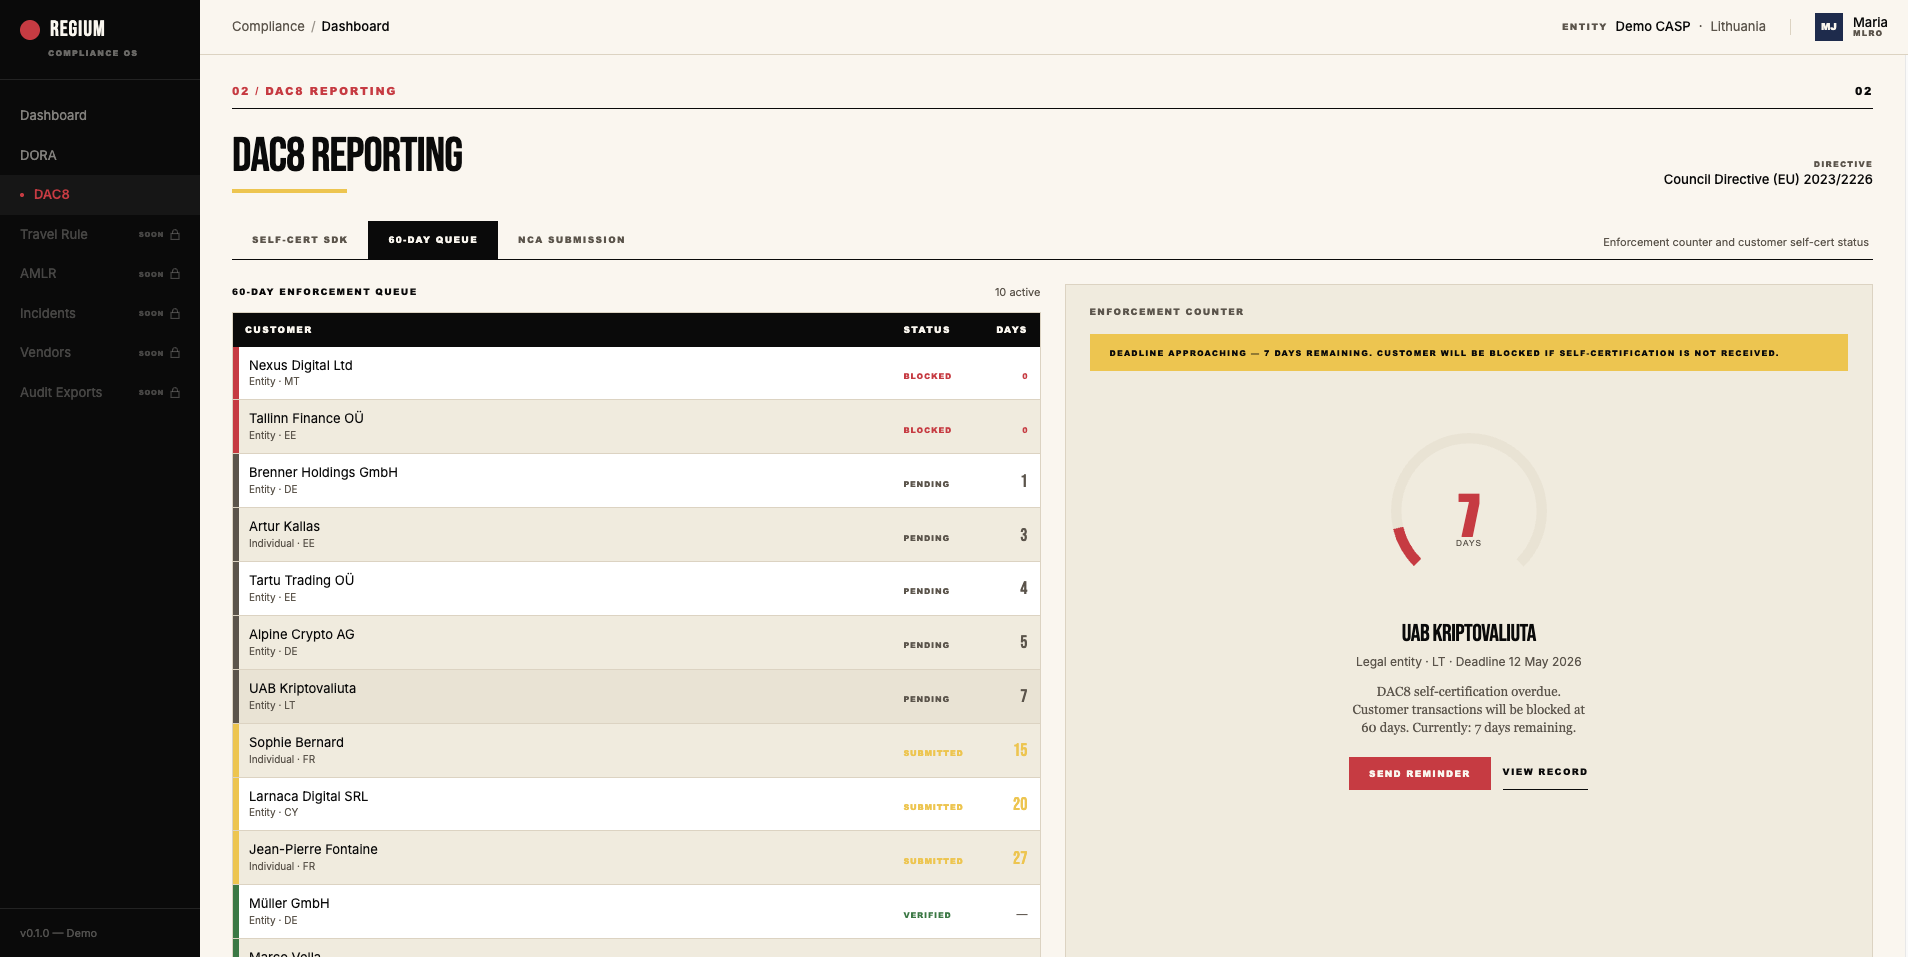Click the 27 days value for Jean-Pierre Fontaine

1020,858
